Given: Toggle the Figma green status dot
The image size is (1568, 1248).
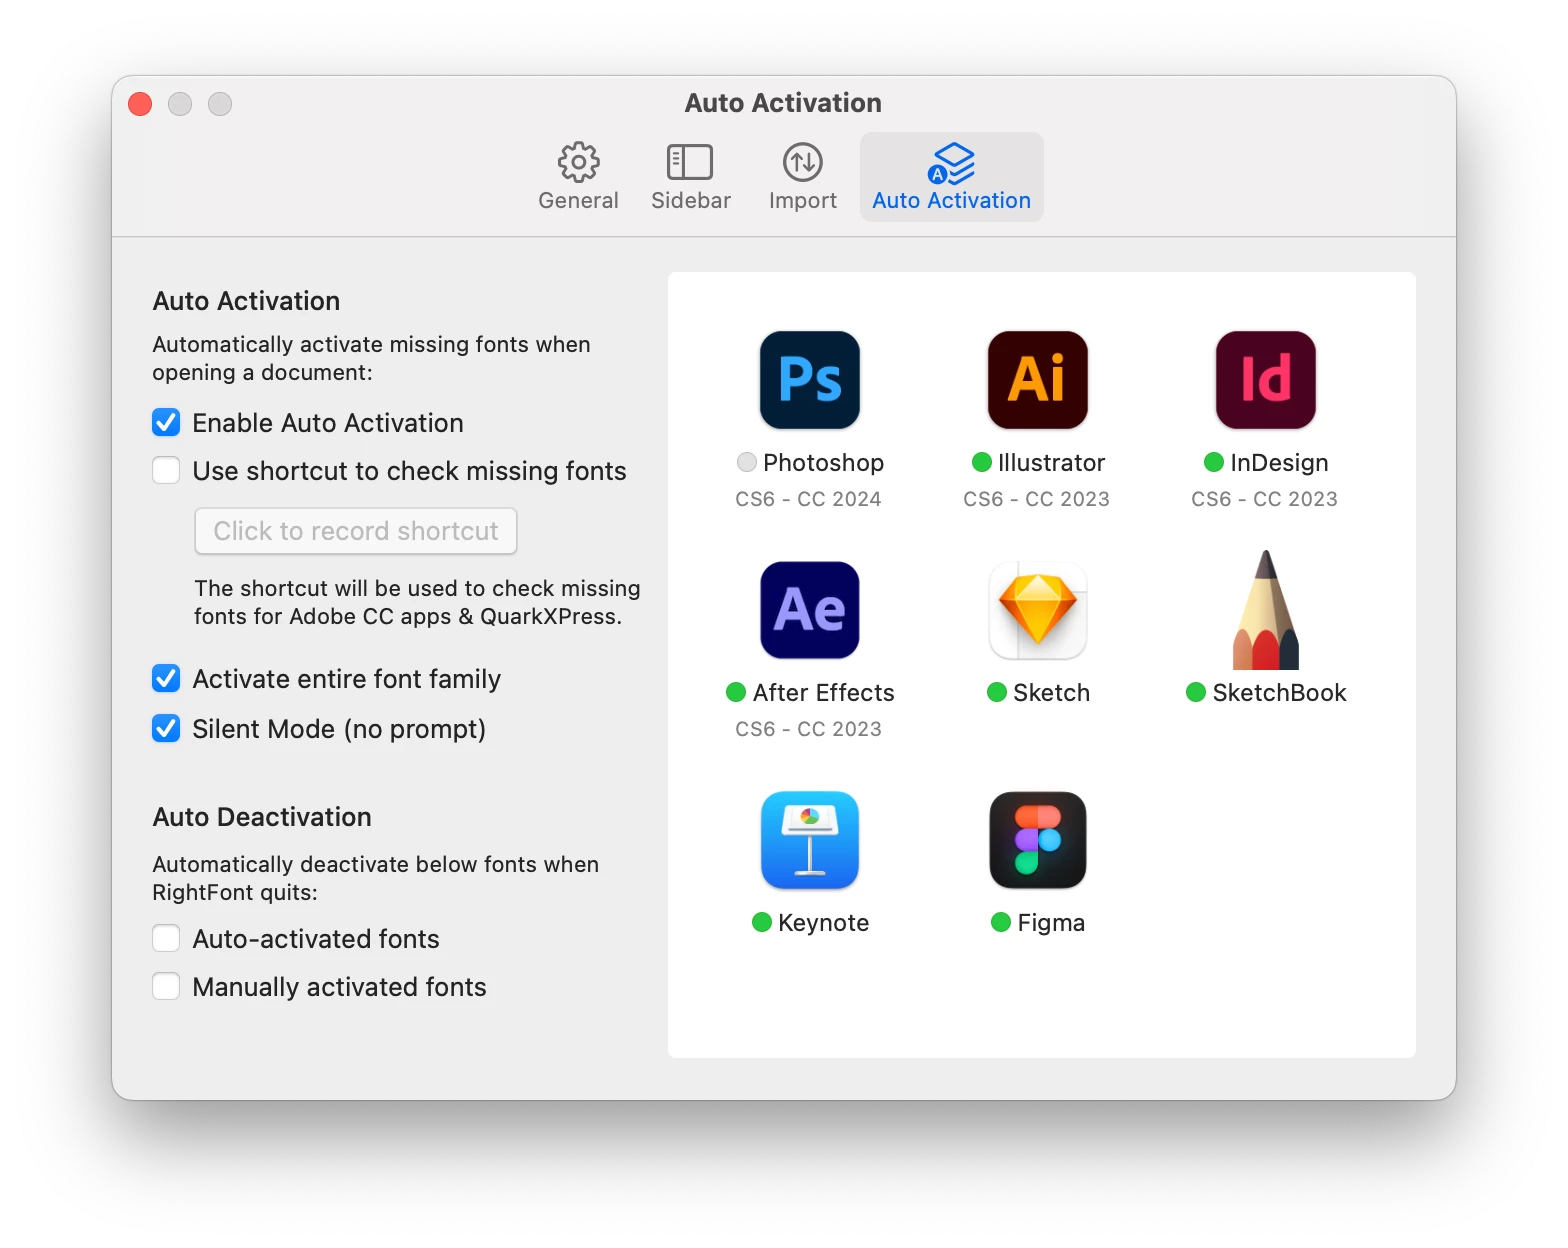Looking at the screenshot, I should tap(1001, 922).
